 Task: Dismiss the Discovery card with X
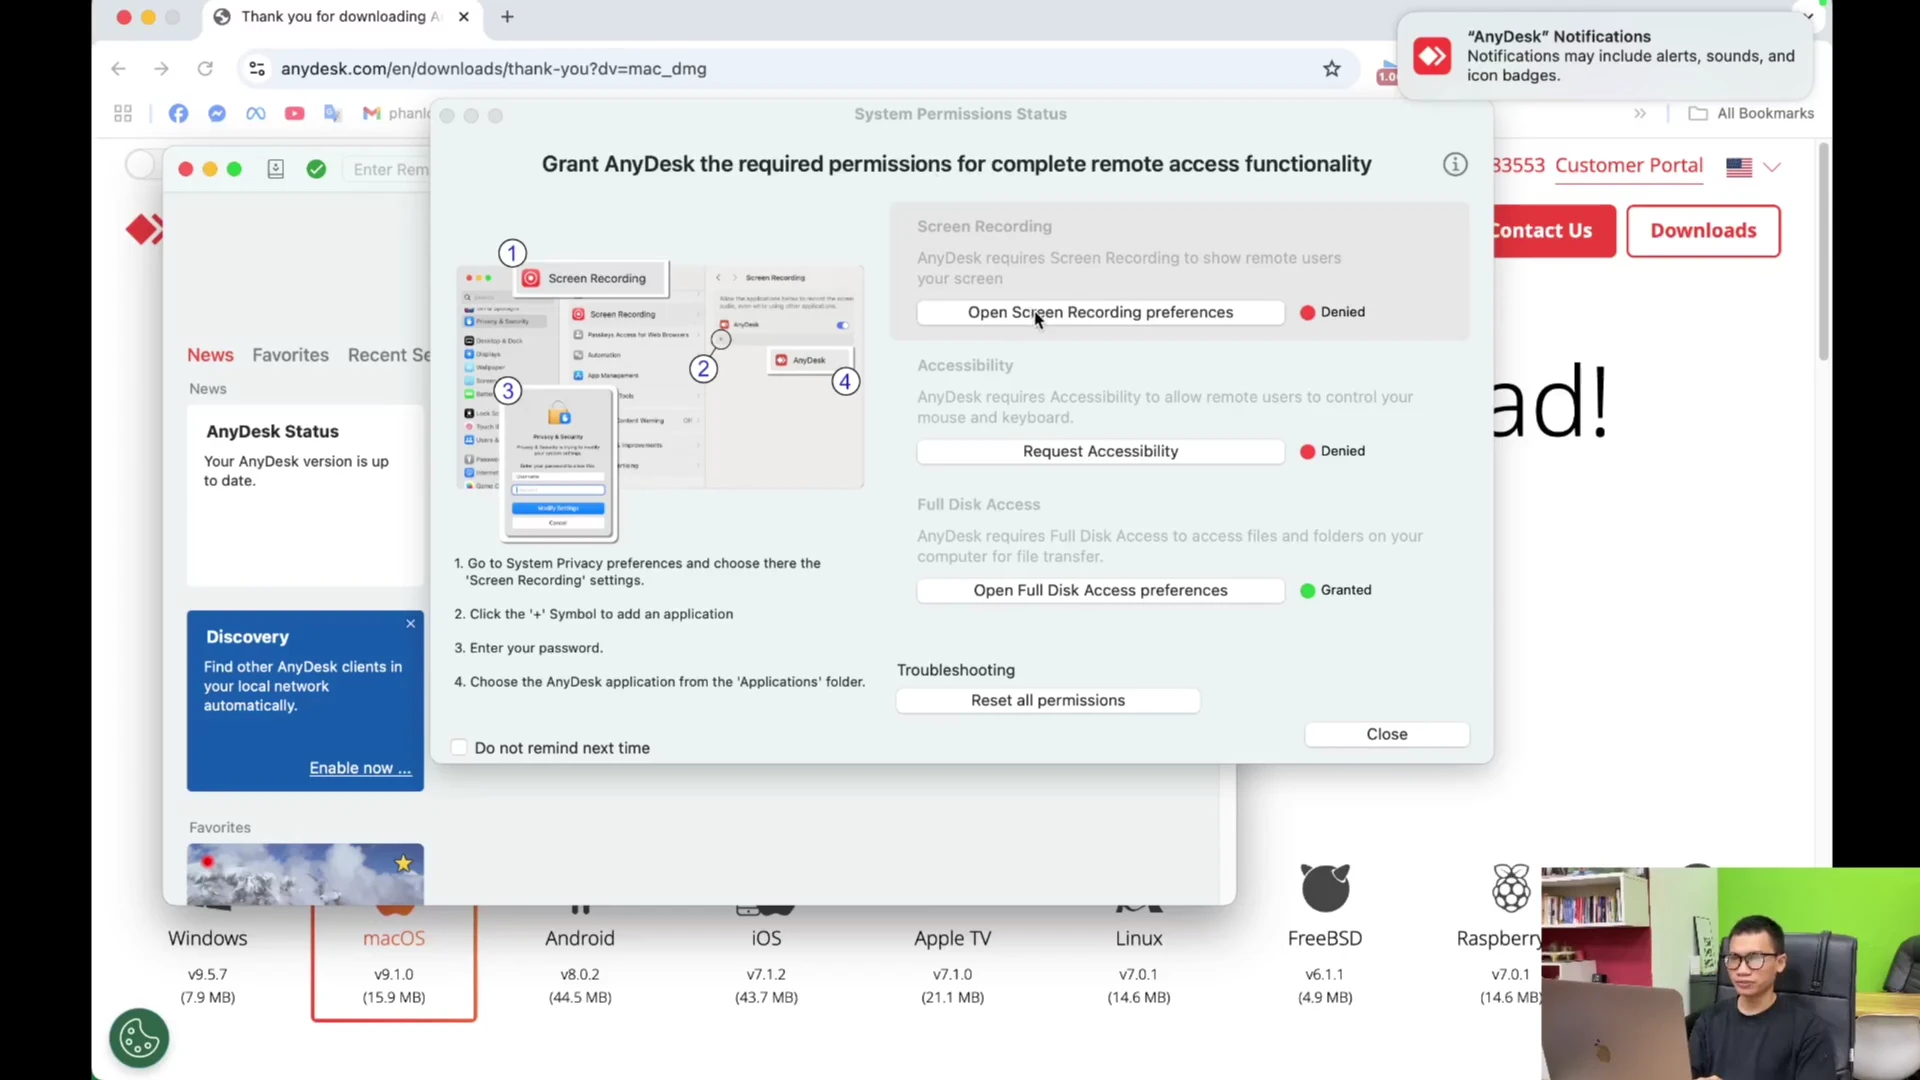tap(410, 624)
